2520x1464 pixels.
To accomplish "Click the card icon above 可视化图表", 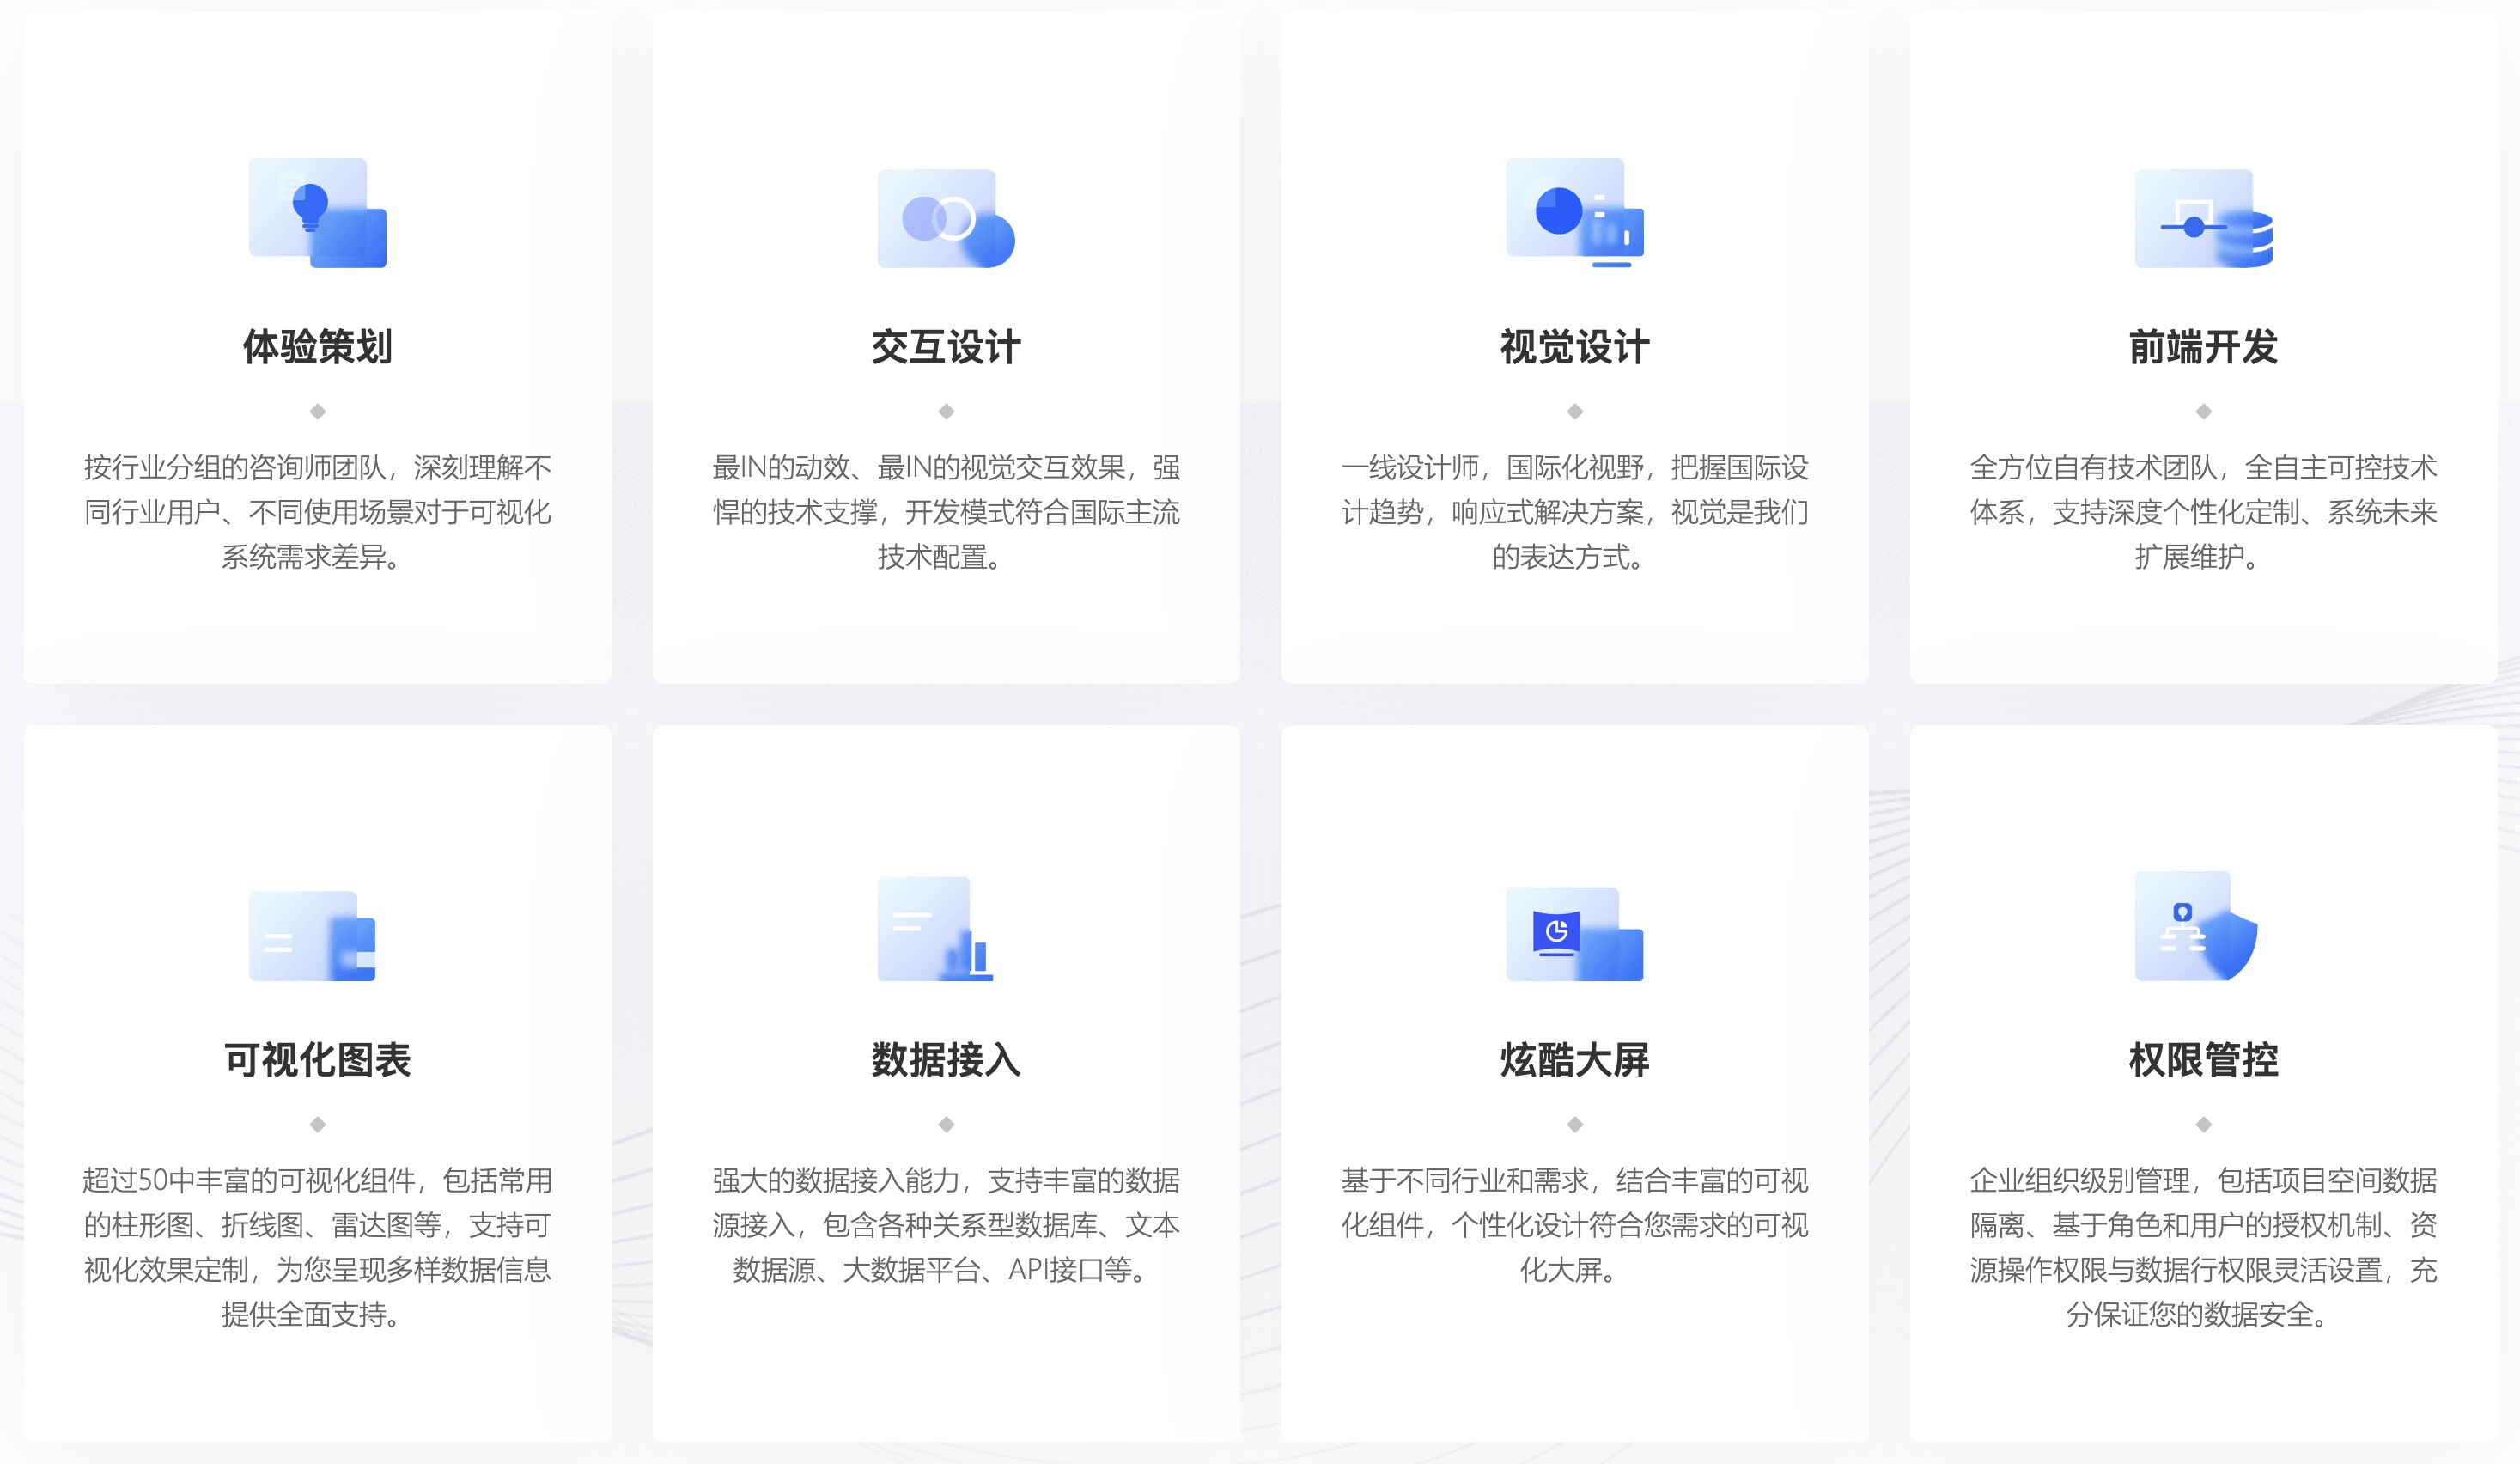I will [313, 936].
